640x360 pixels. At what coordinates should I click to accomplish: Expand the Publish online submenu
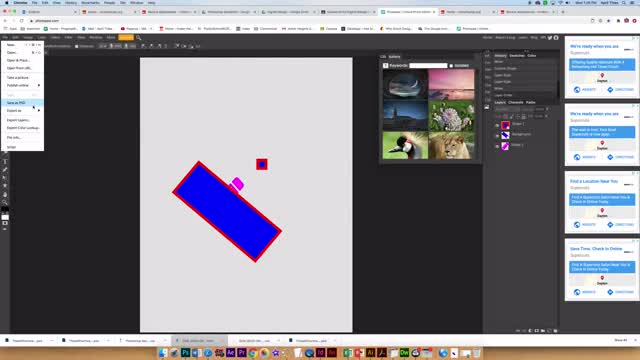click(x=22, y=85)
